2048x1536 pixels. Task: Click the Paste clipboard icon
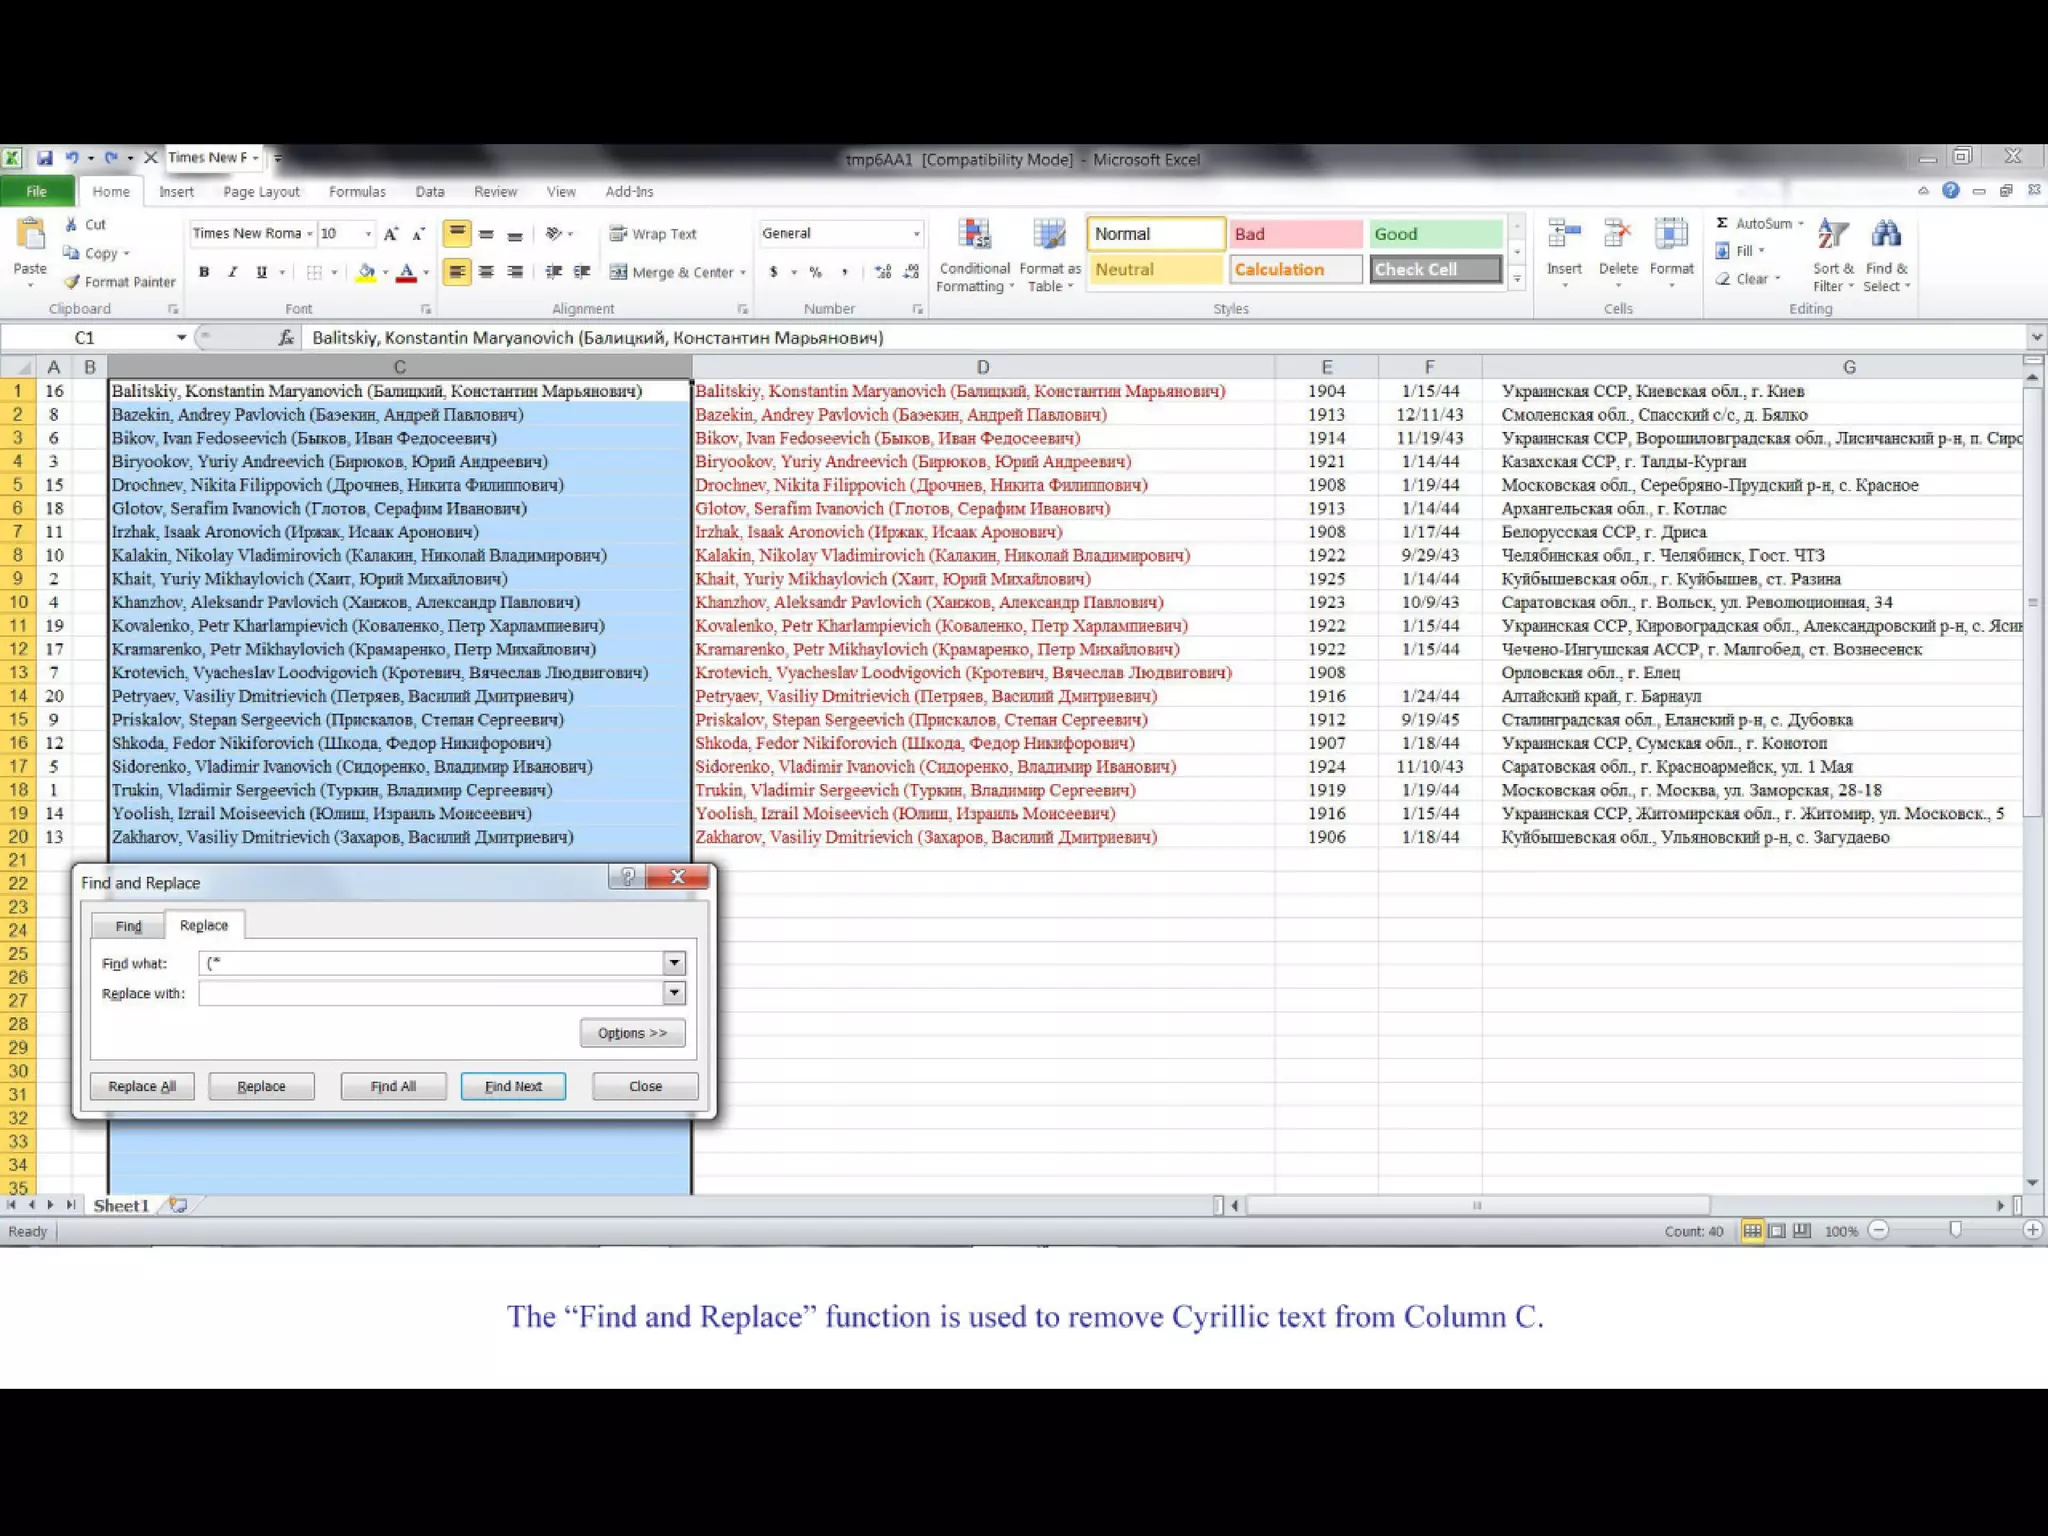(x=31, y=236)
